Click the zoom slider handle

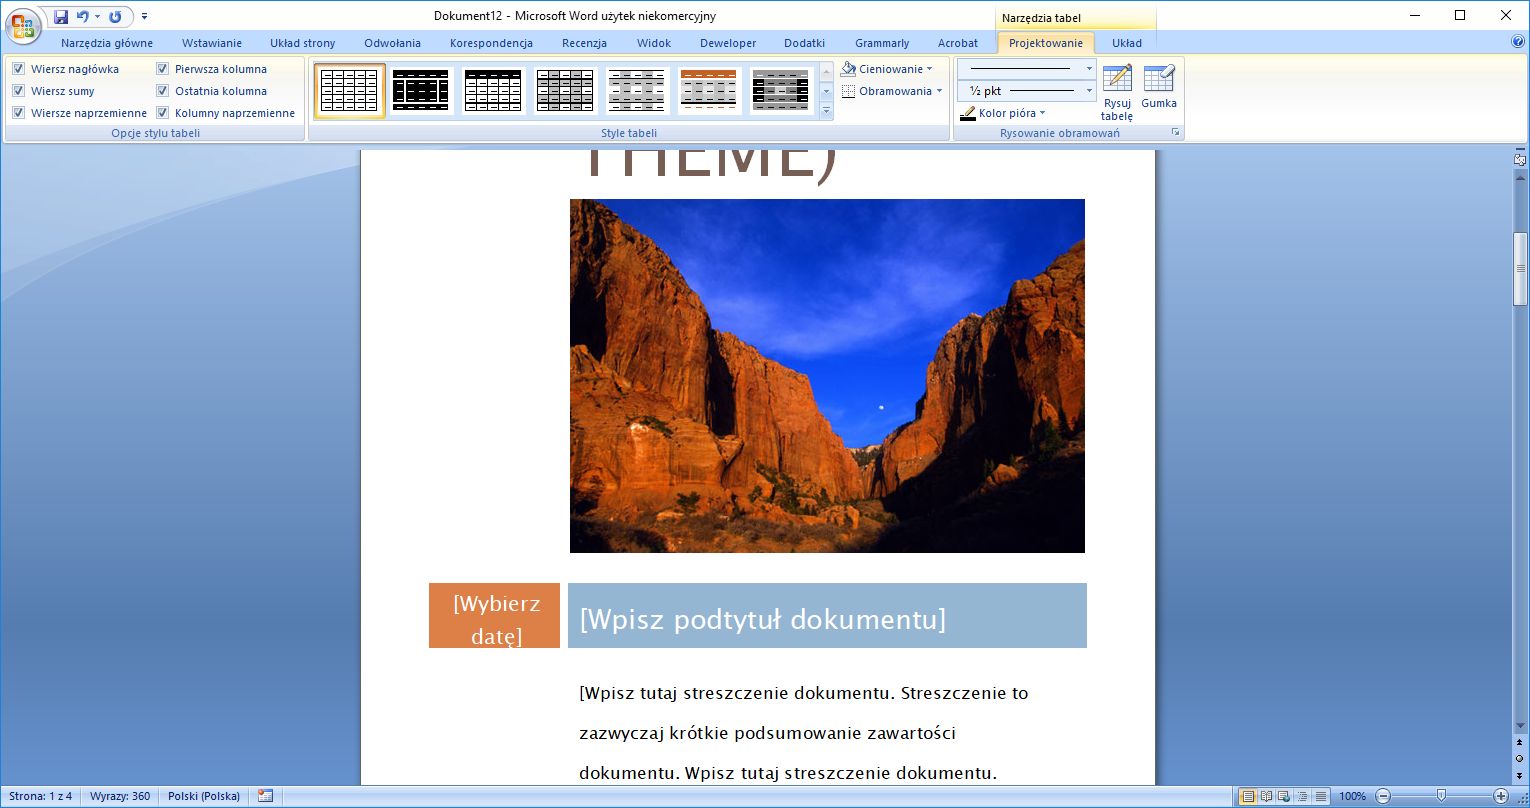coord(1441,796)
